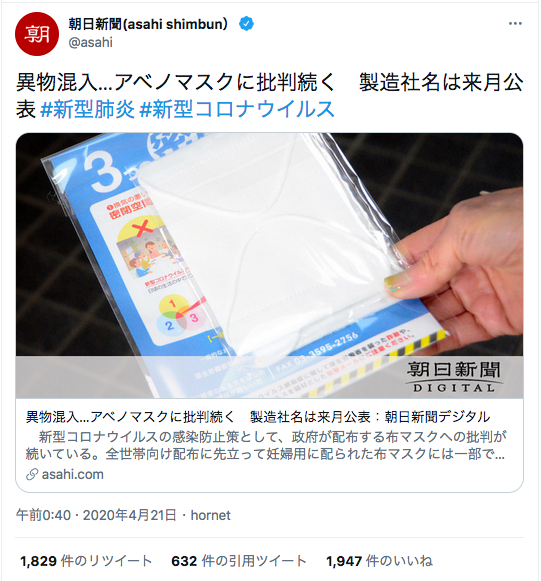This screenshot has height=581, width=541.
Task: Open hashtag #新型コロナウイルス
Action: point(237,109)
